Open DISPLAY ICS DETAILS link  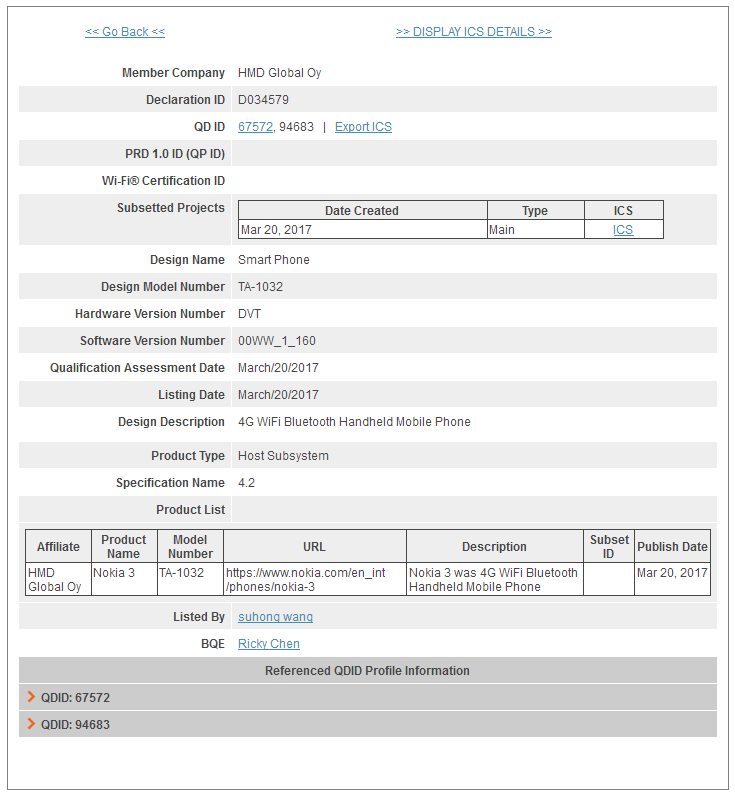click(473, 32)
